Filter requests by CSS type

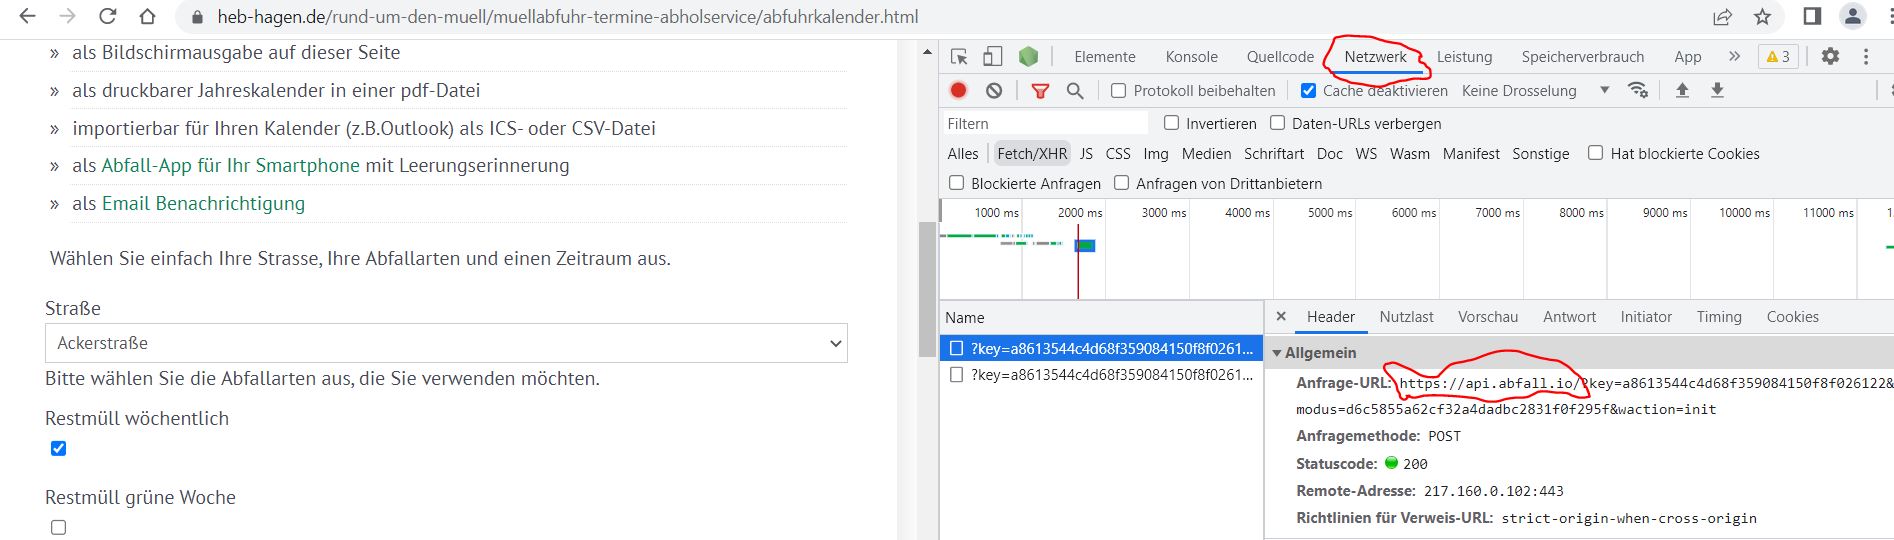1118,154
